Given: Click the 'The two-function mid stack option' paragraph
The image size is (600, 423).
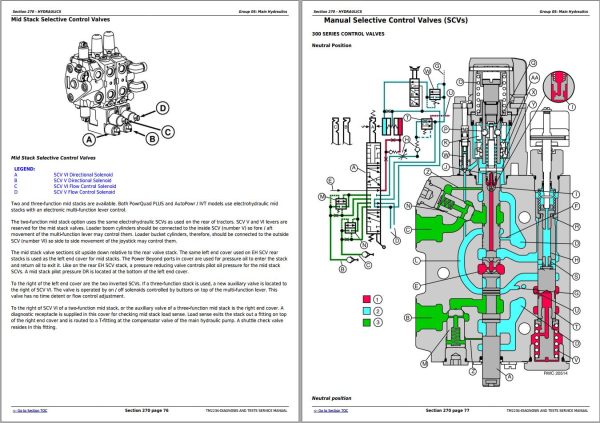Looking at the screenshot, I should (x=150, y=231).
